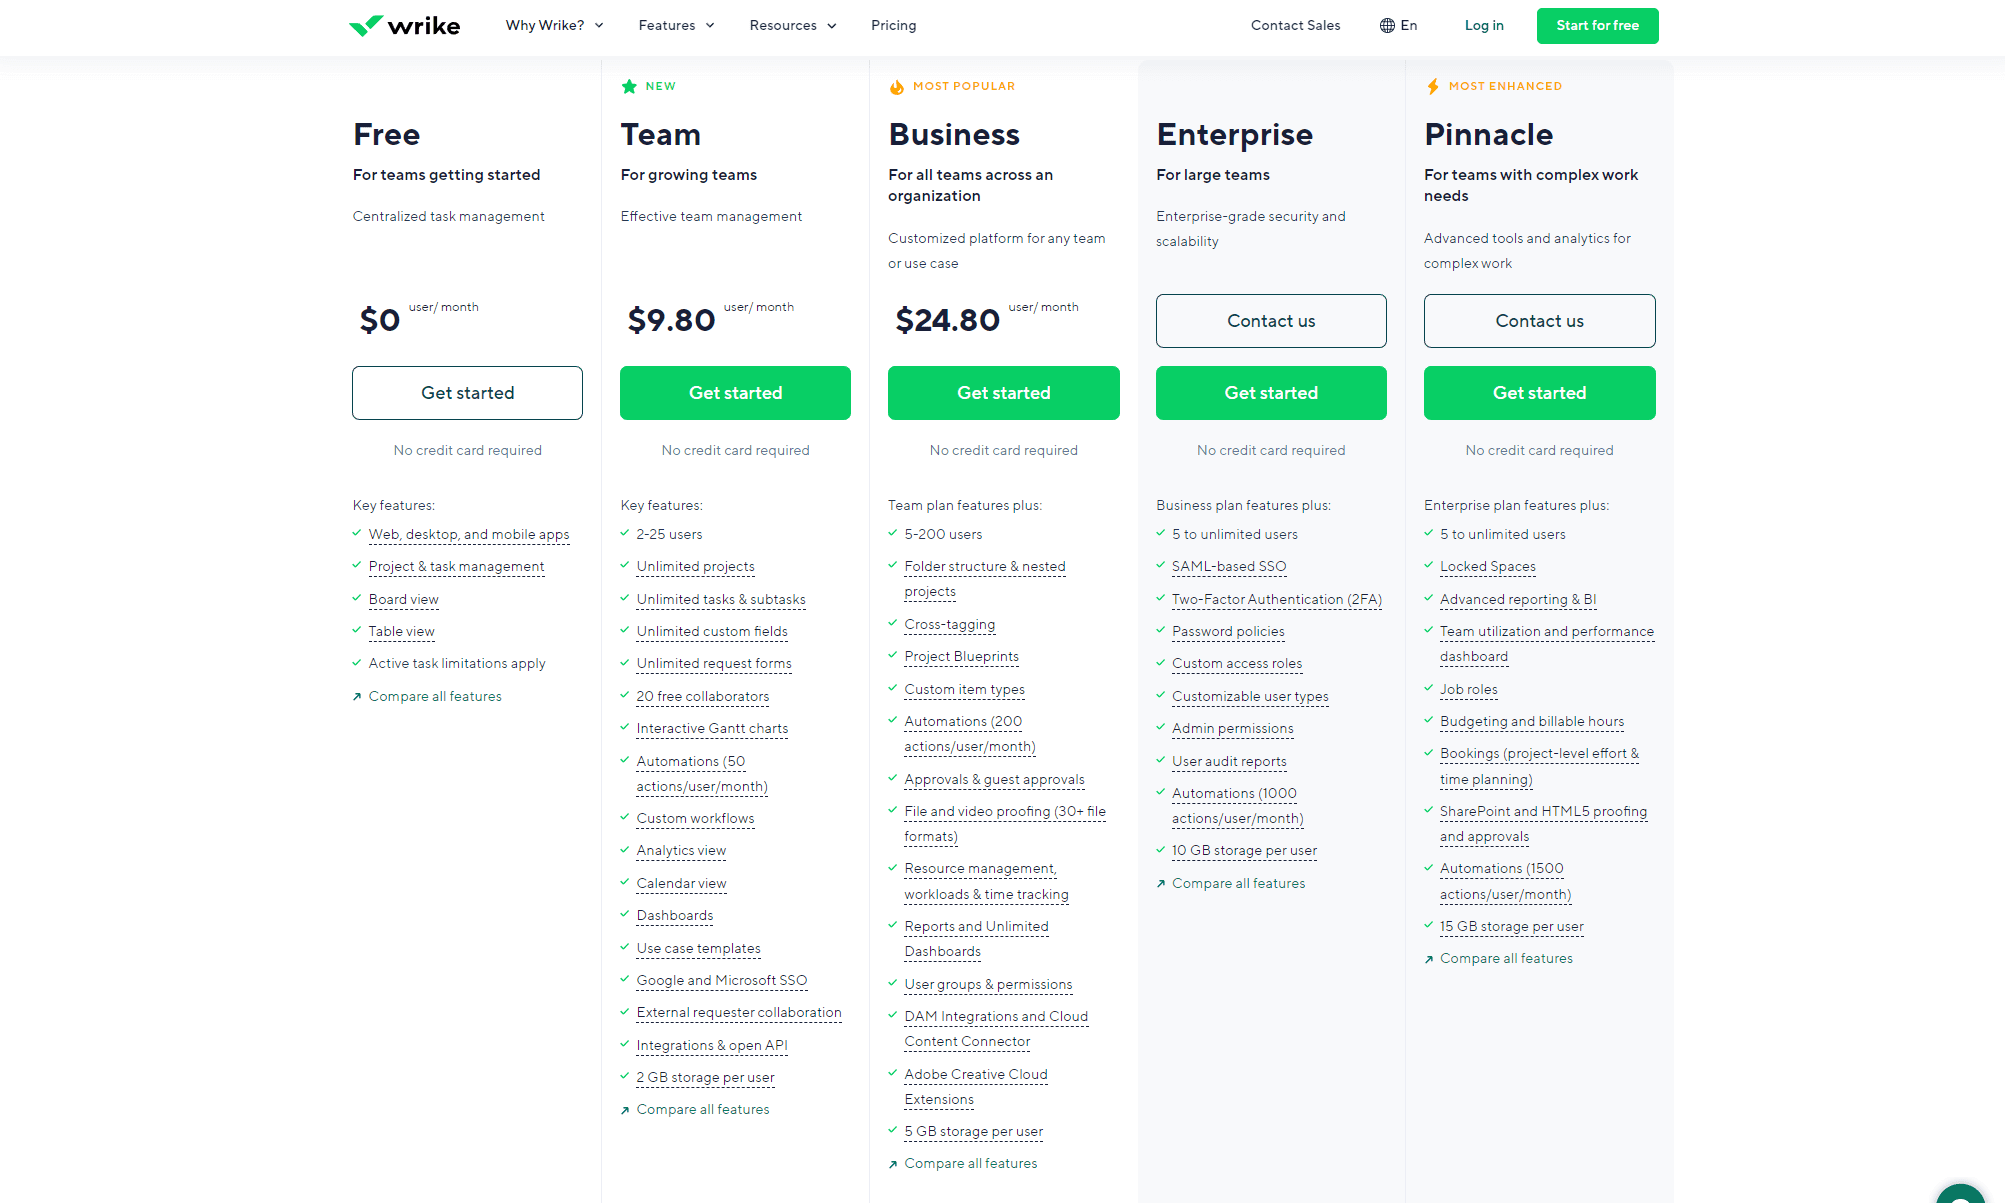The height and width of the screenshot is (1203, 2005).
Task: Select the Pricing menu item
Action: [893, 25]
